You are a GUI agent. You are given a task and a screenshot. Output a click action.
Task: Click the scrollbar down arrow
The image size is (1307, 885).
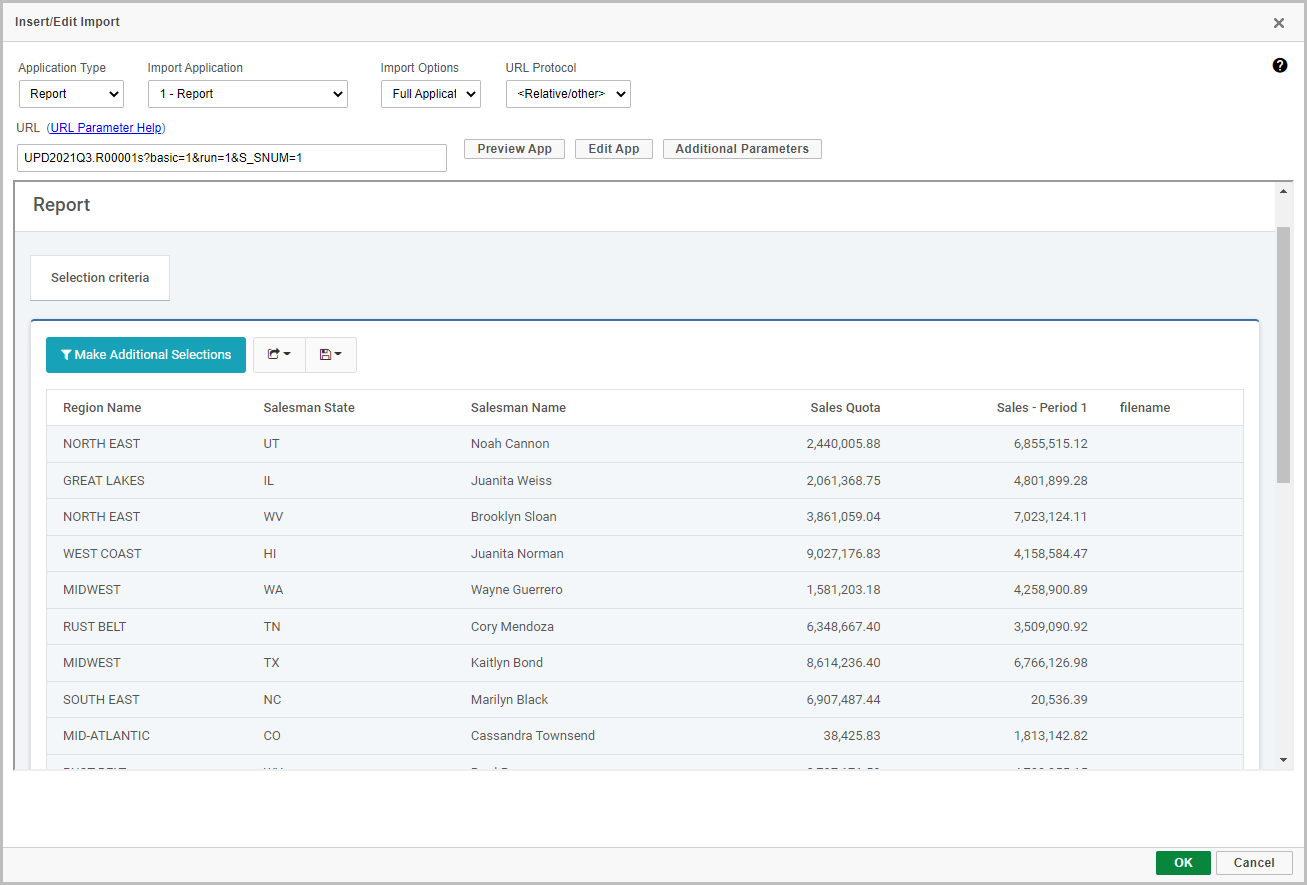click(x=1284, y=761)
